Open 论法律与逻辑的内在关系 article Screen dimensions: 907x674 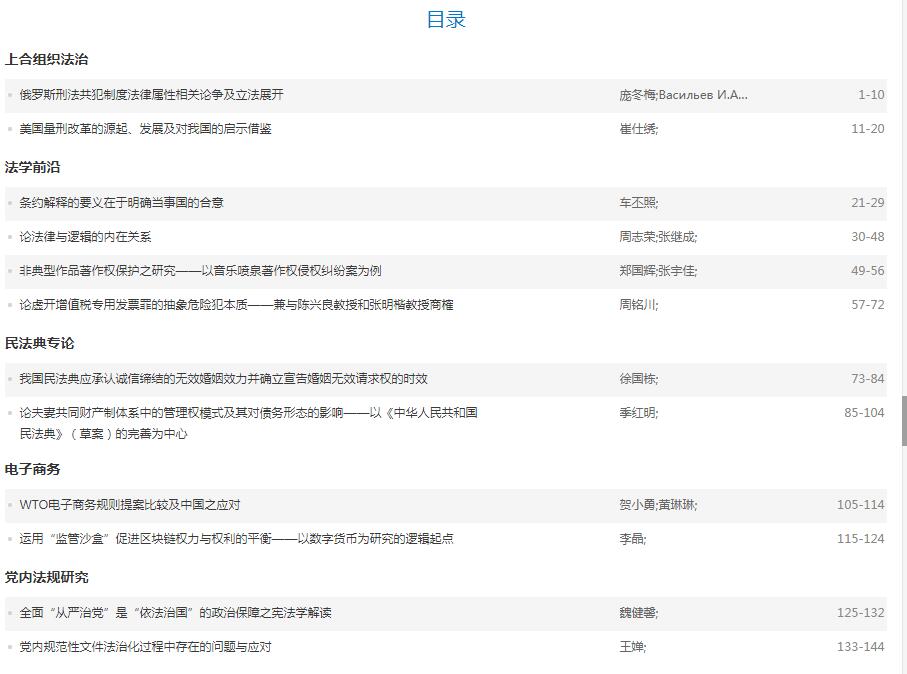coord(85,237)
